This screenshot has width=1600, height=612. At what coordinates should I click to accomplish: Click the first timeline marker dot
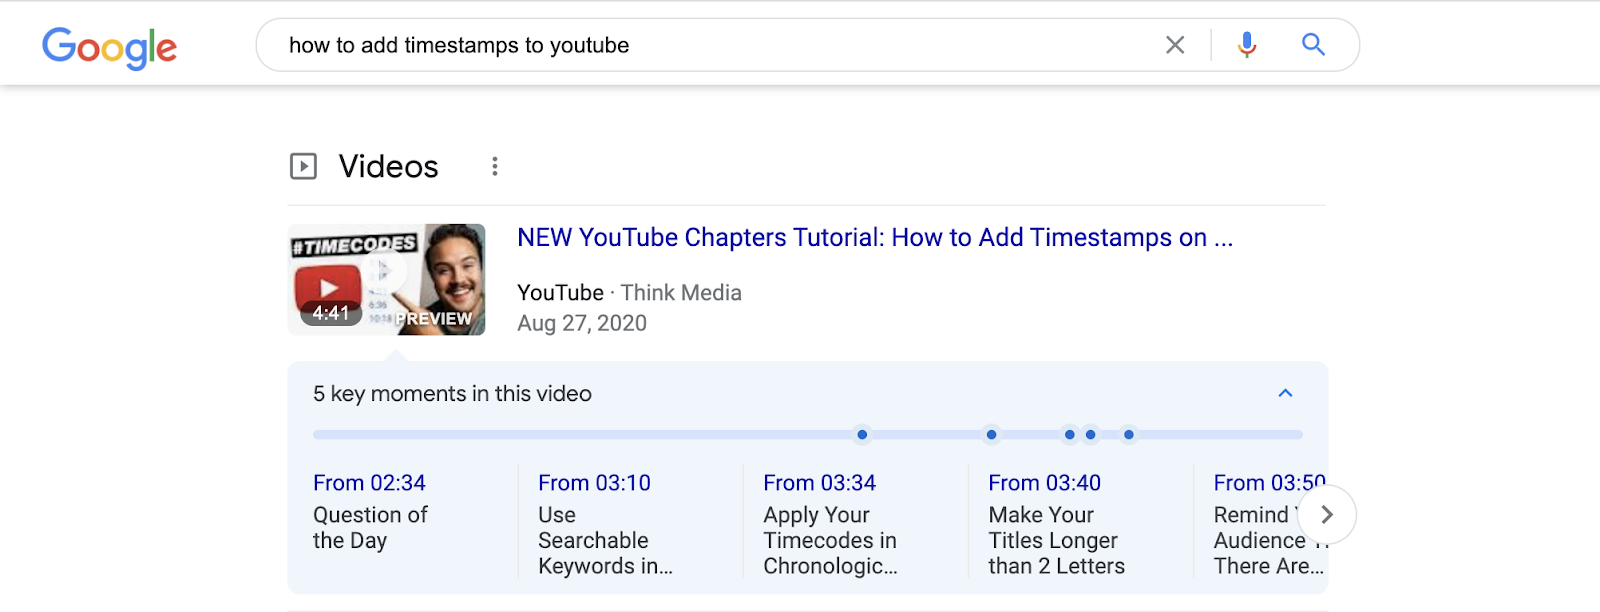pos(862,435)
